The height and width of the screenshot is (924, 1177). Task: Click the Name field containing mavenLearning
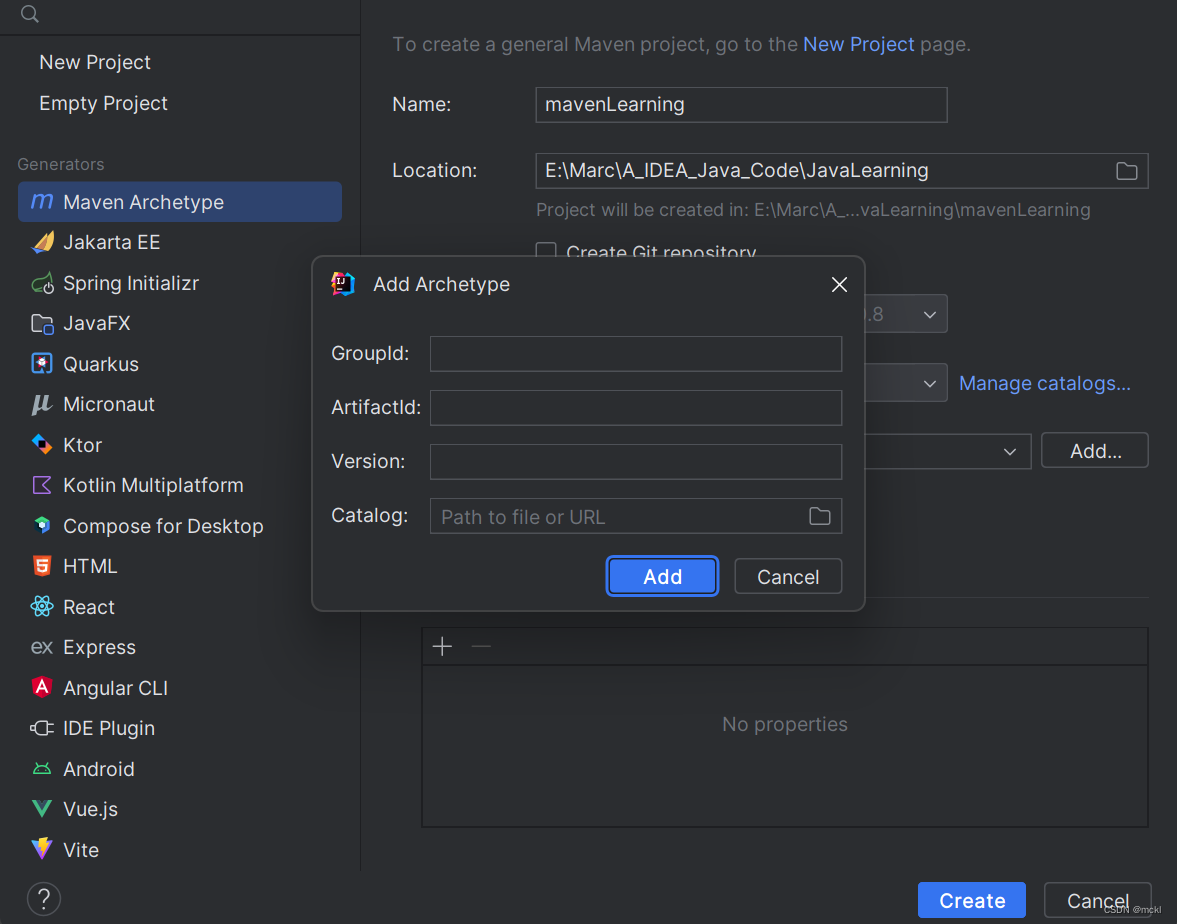coord(741,104)
